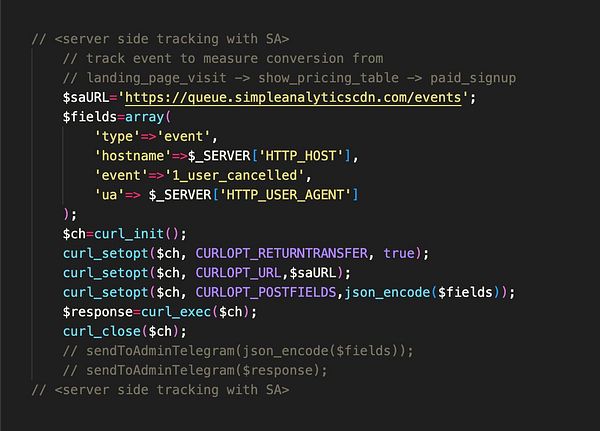Viewport: 600px width, 431px height.
Task: Click the commented sendToAdminTelegram($response) line
Action: [x=195, y=371]
